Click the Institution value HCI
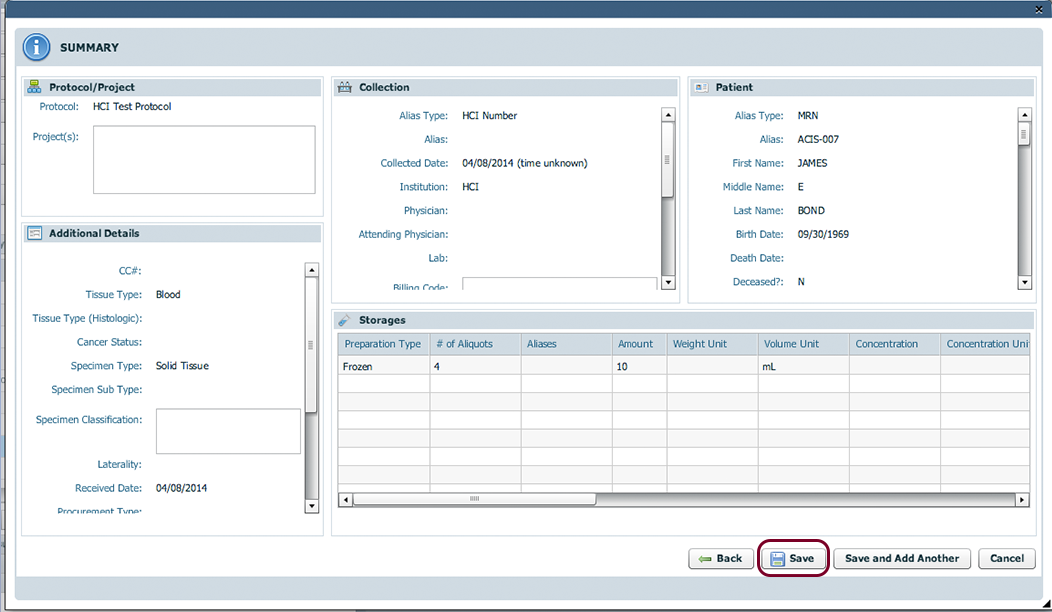This screenshot has height=612, width=1052. (470, 187)
